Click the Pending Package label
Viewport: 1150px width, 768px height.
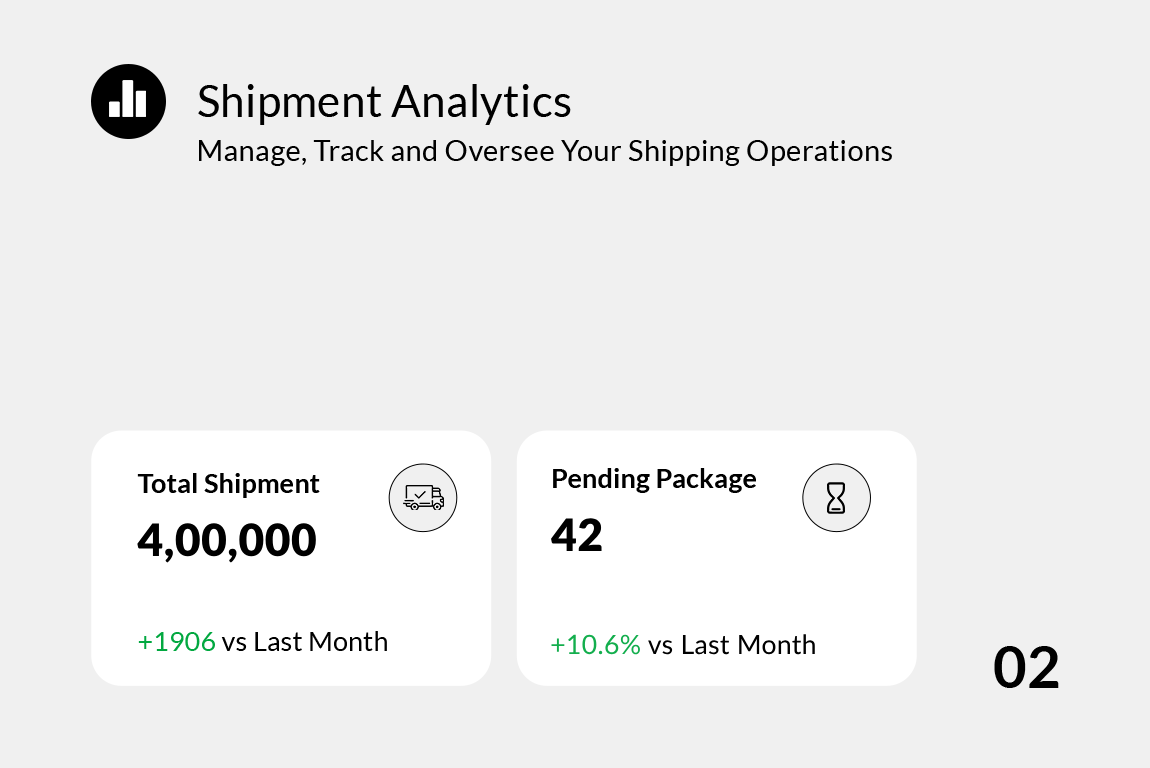(653, 479)
